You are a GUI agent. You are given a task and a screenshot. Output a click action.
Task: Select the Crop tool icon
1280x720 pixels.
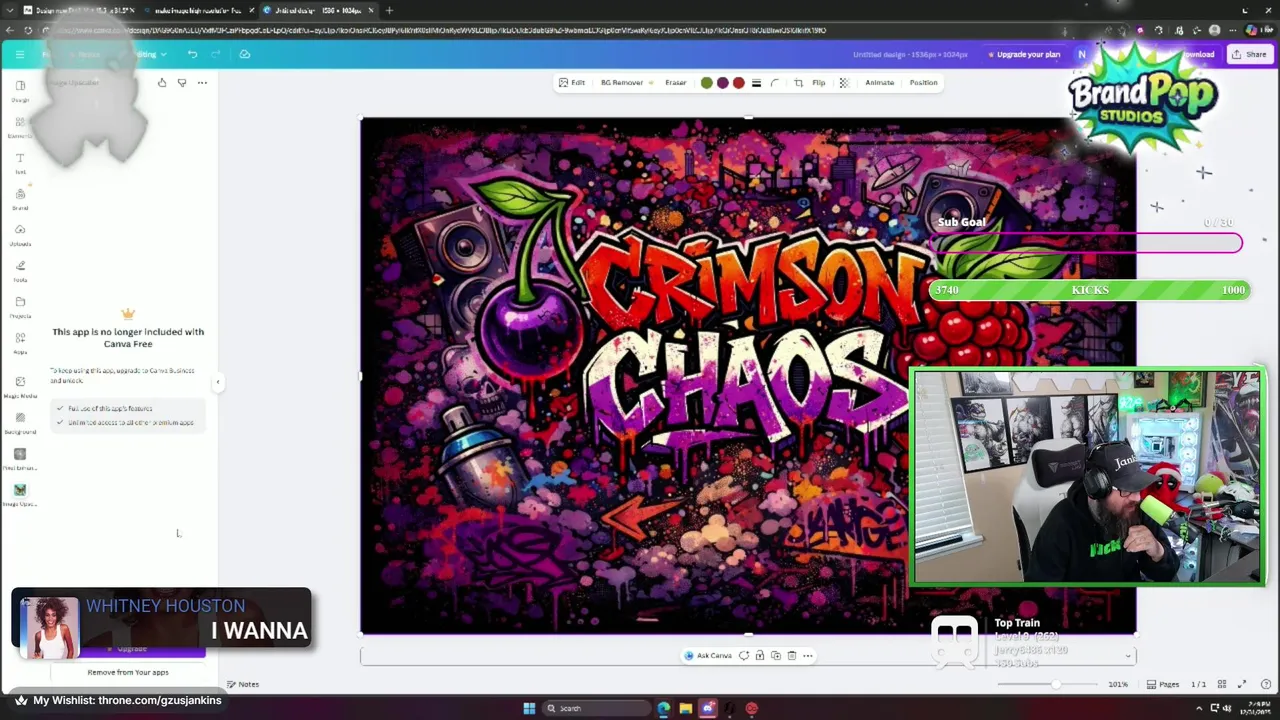(x=798, y=83)
